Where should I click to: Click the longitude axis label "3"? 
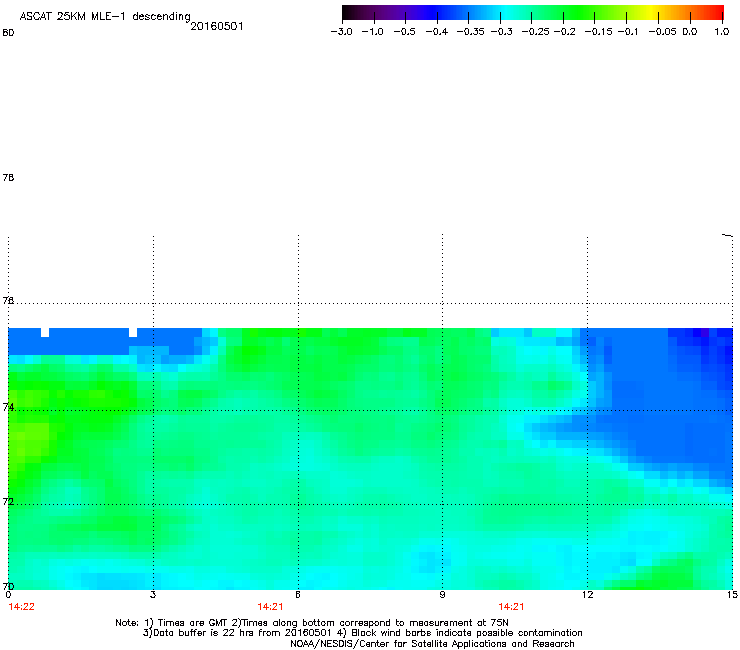point(153,595)
